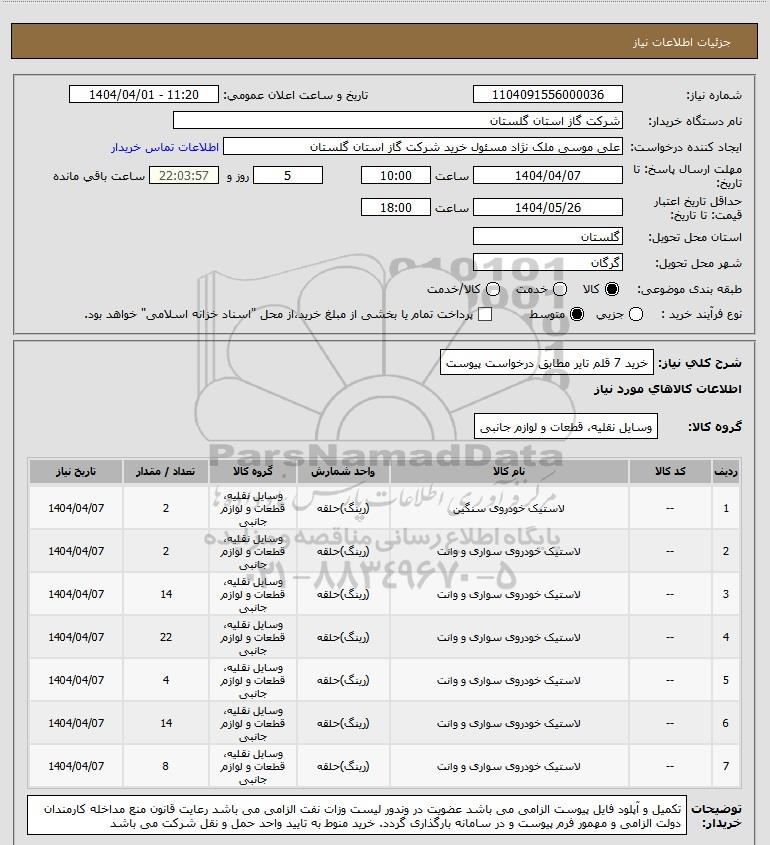
Task: Click the ردیف column header
Action: (726, 472)
